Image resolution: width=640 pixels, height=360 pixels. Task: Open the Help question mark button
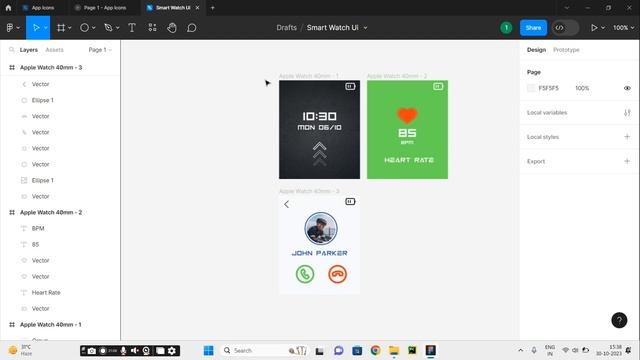(x=619, y=320)
